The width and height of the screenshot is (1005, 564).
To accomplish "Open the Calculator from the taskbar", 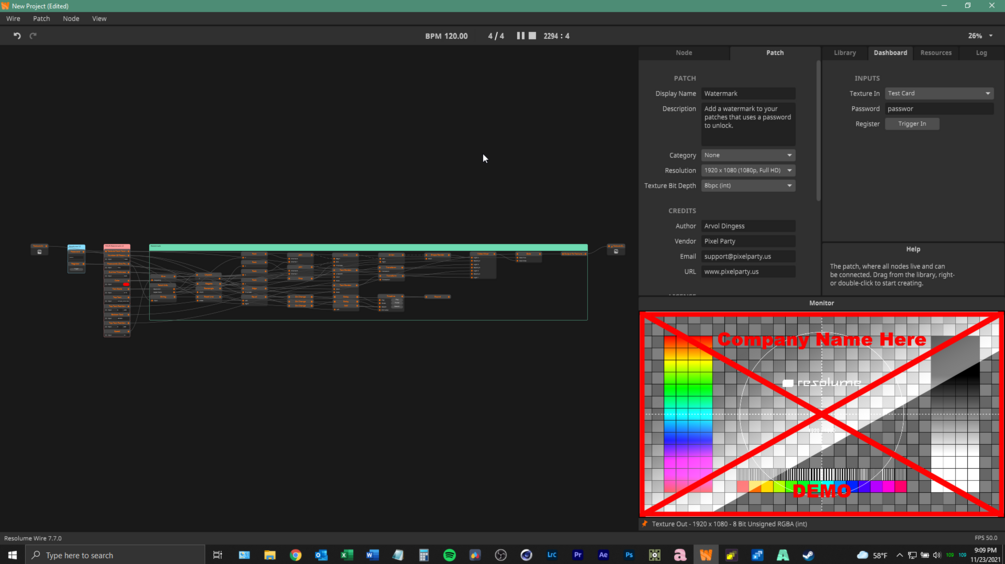I will click(x=424, y=555).
